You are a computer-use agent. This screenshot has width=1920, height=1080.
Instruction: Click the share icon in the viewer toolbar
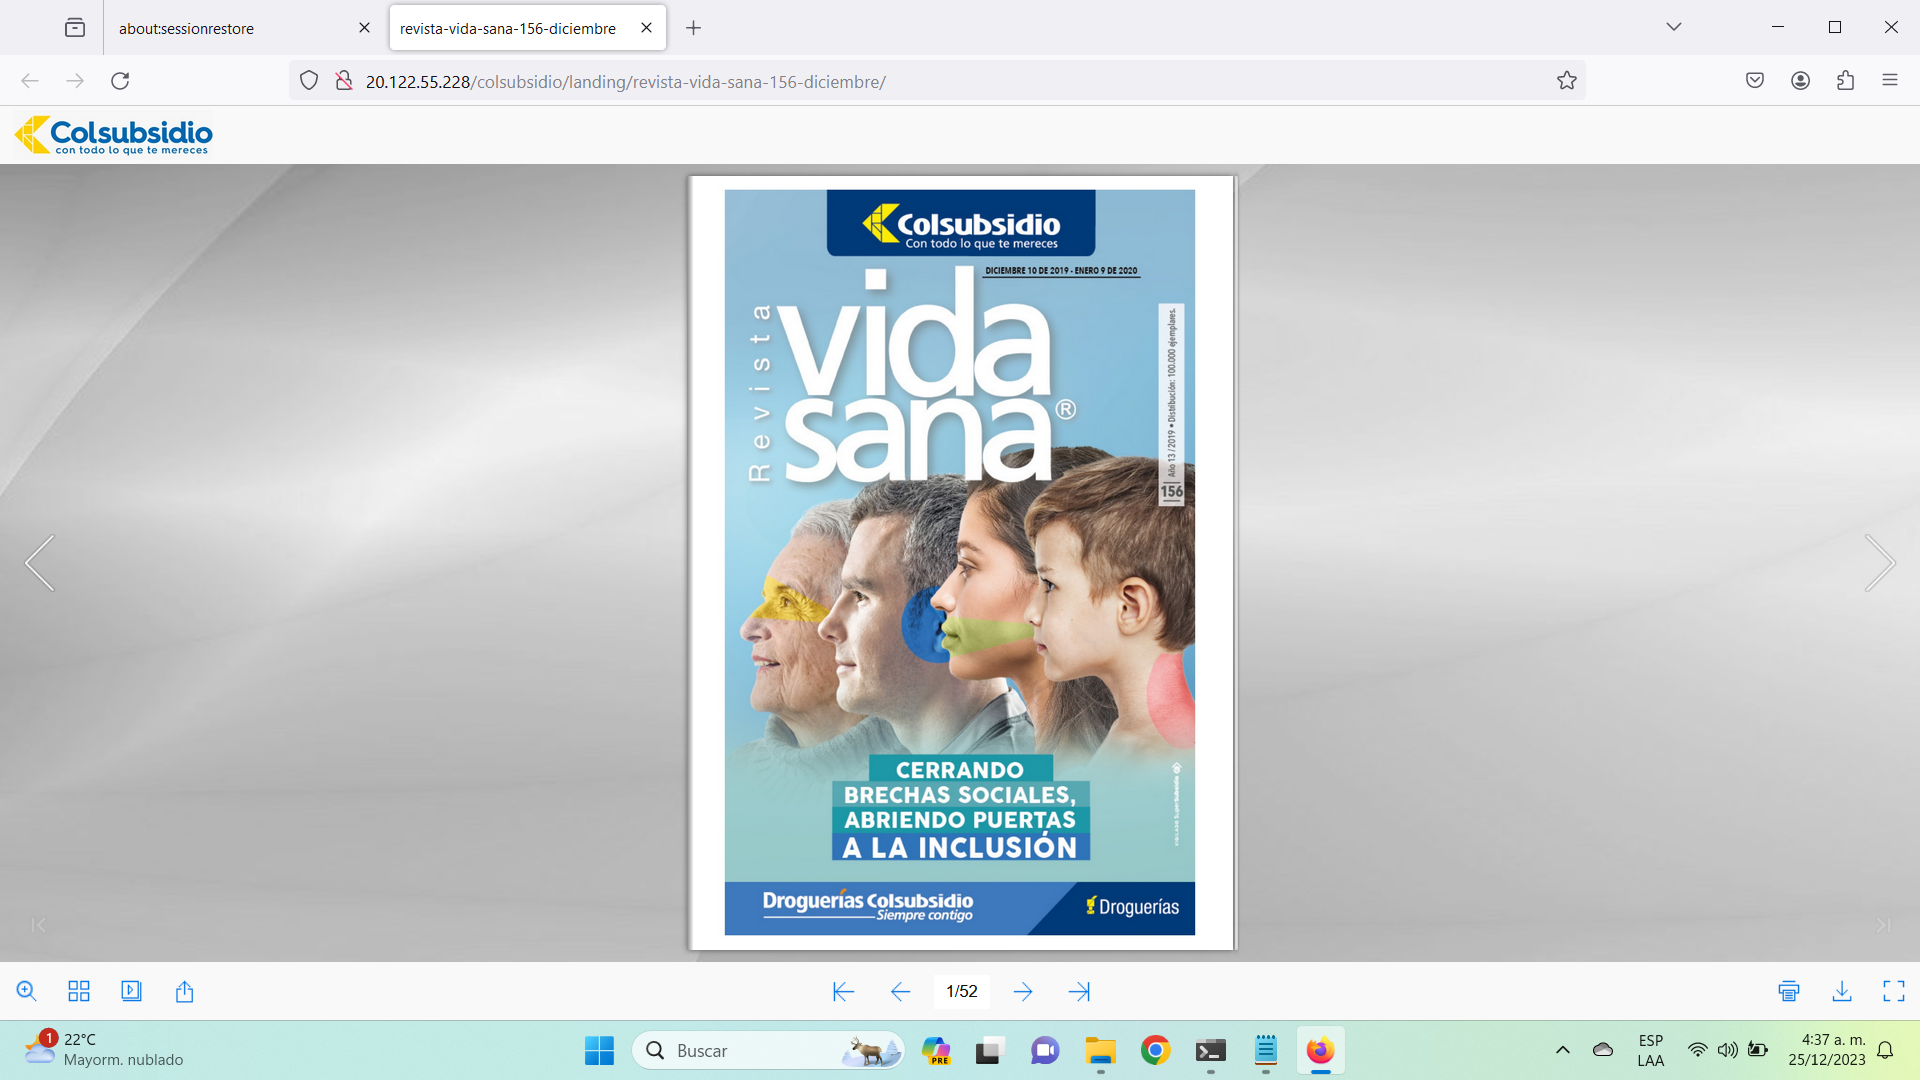(x=184, y=991)
